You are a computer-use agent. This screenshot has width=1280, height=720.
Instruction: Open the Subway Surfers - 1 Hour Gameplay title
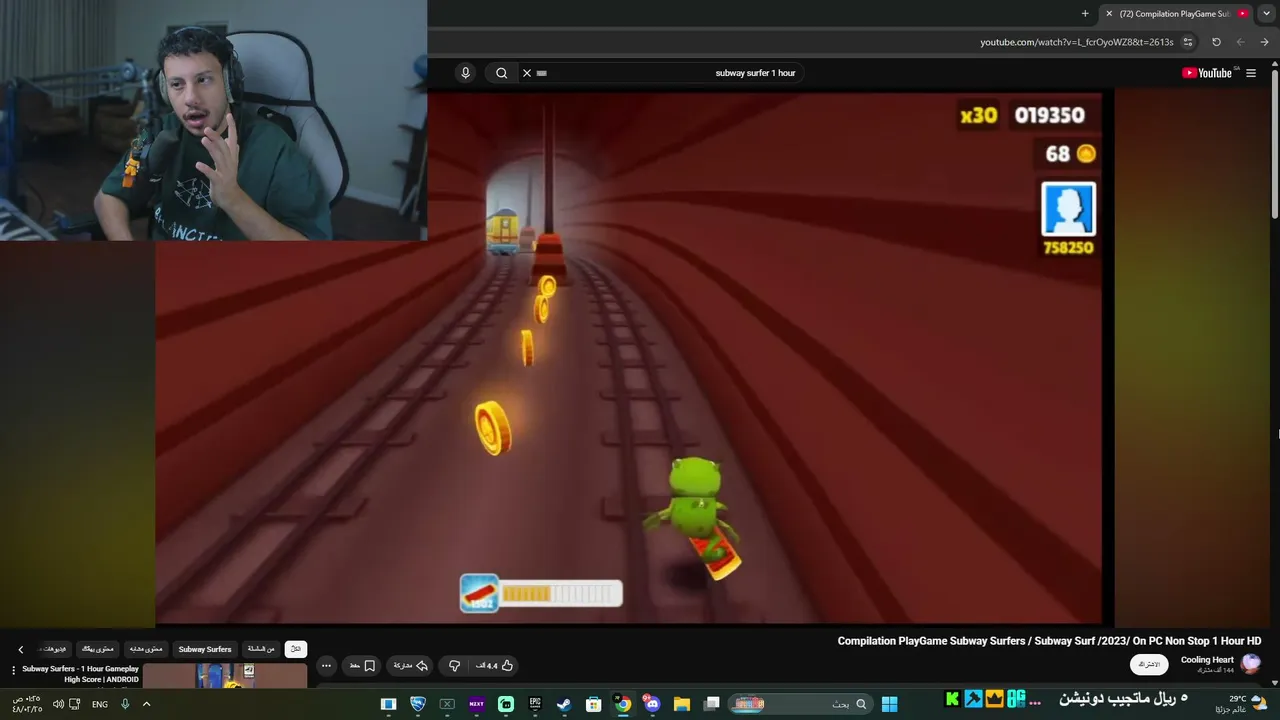(81, 674)
